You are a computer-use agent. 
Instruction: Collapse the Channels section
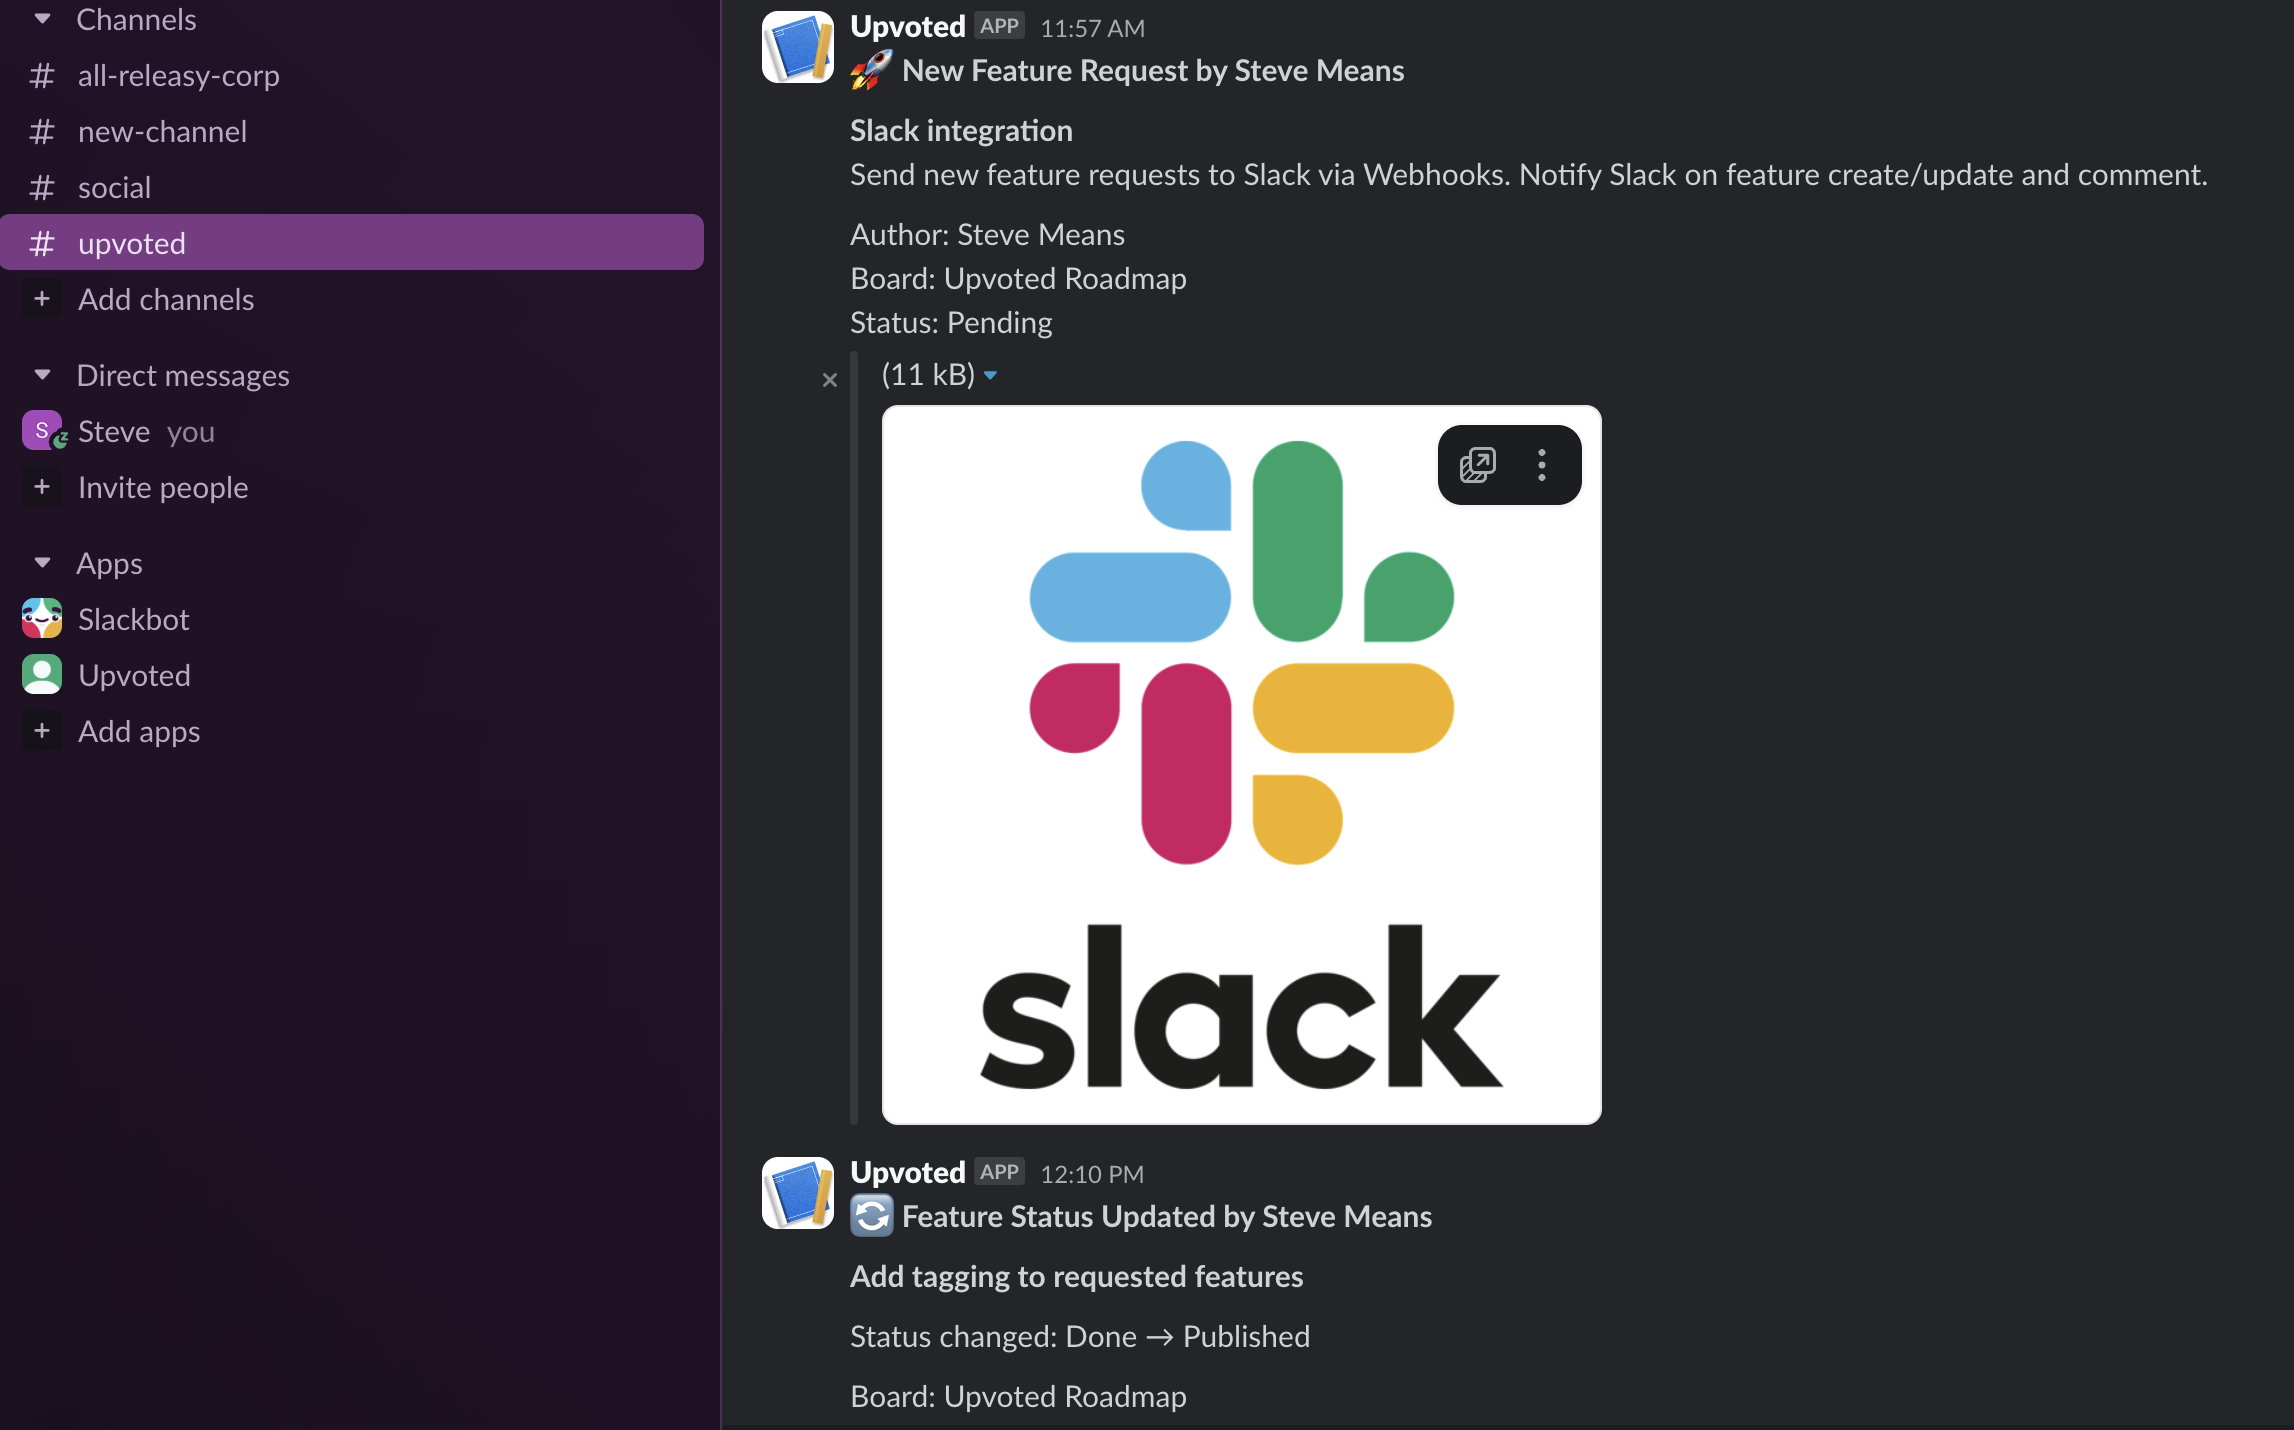pyautogui.click(x=42, y=18)
